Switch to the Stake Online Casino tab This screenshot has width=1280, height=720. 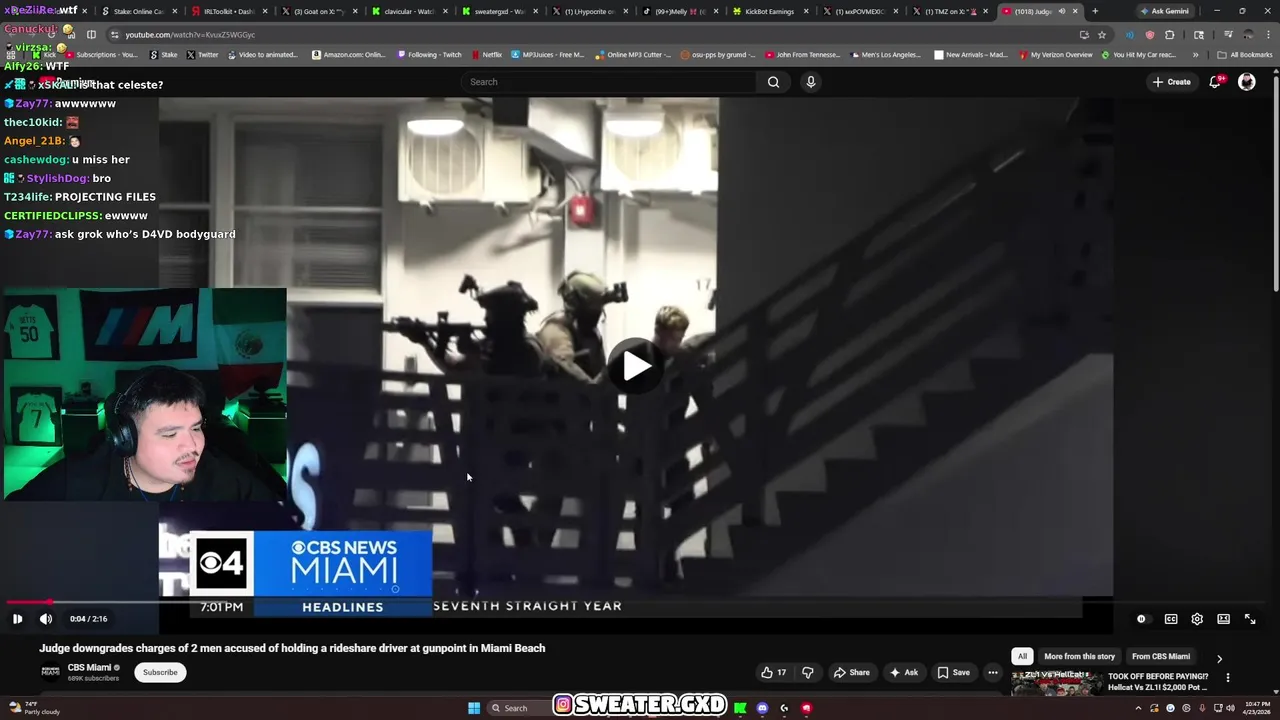pyautogui.click(x=138, y=11)
